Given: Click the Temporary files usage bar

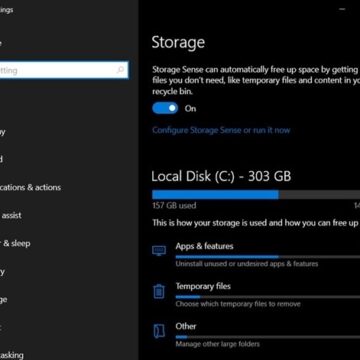Looking at the screenshot, I should point(268,297).
